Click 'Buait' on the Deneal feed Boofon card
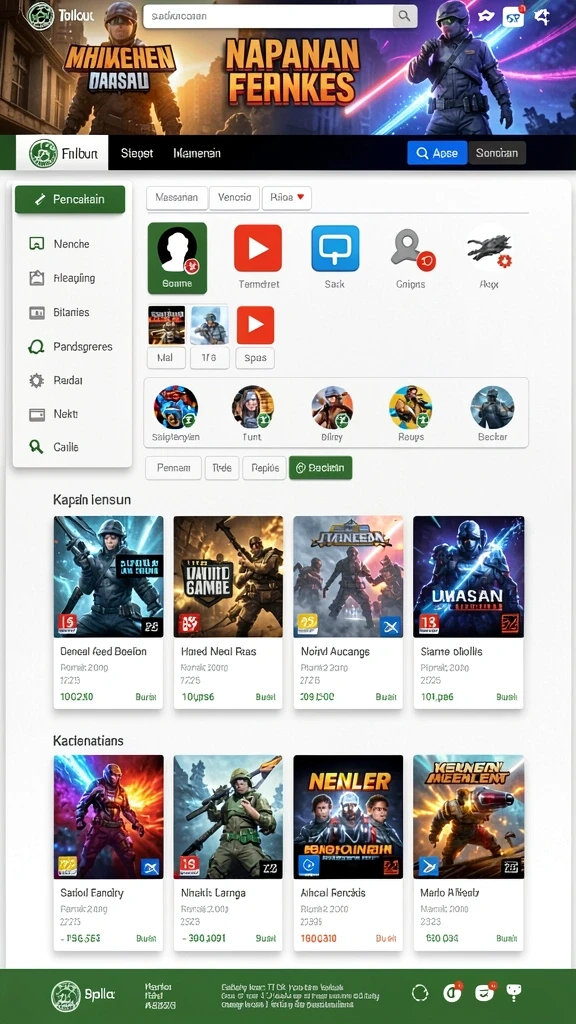The image size is (576, 1024). (146, 697)
